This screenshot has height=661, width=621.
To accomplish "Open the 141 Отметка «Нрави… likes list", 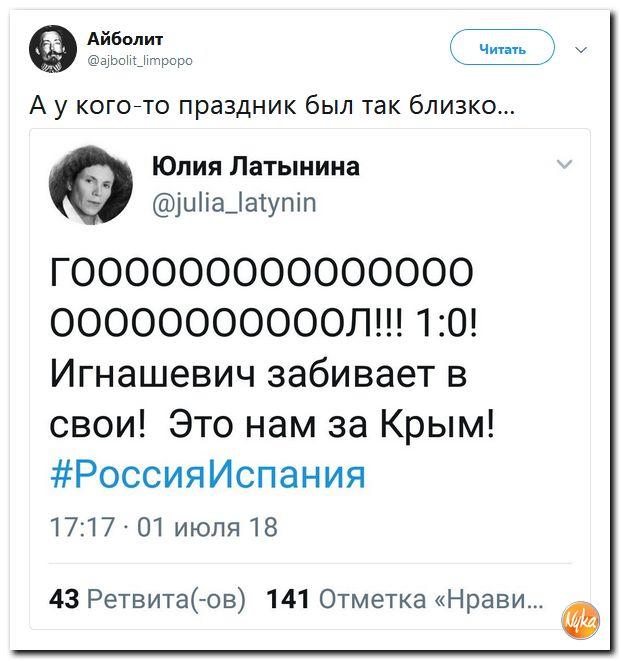I will click(x=406, y=598).
